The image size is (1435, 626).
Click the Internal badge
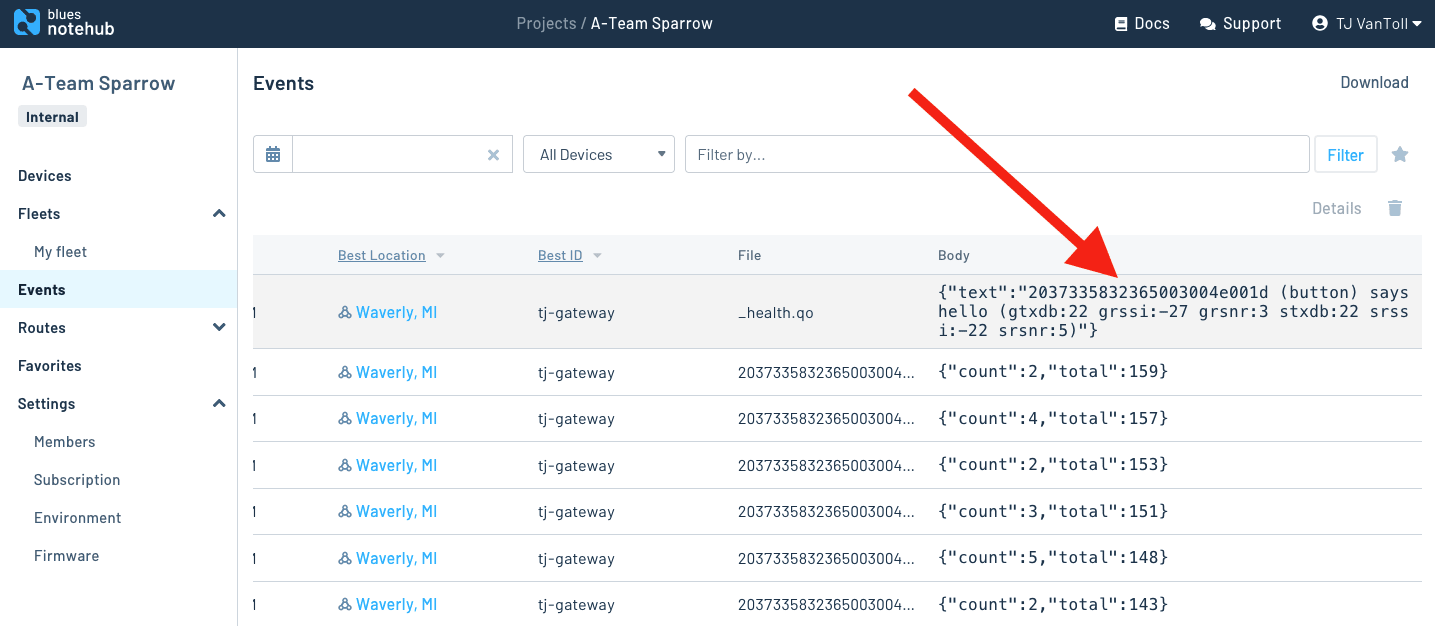point(52,117)
